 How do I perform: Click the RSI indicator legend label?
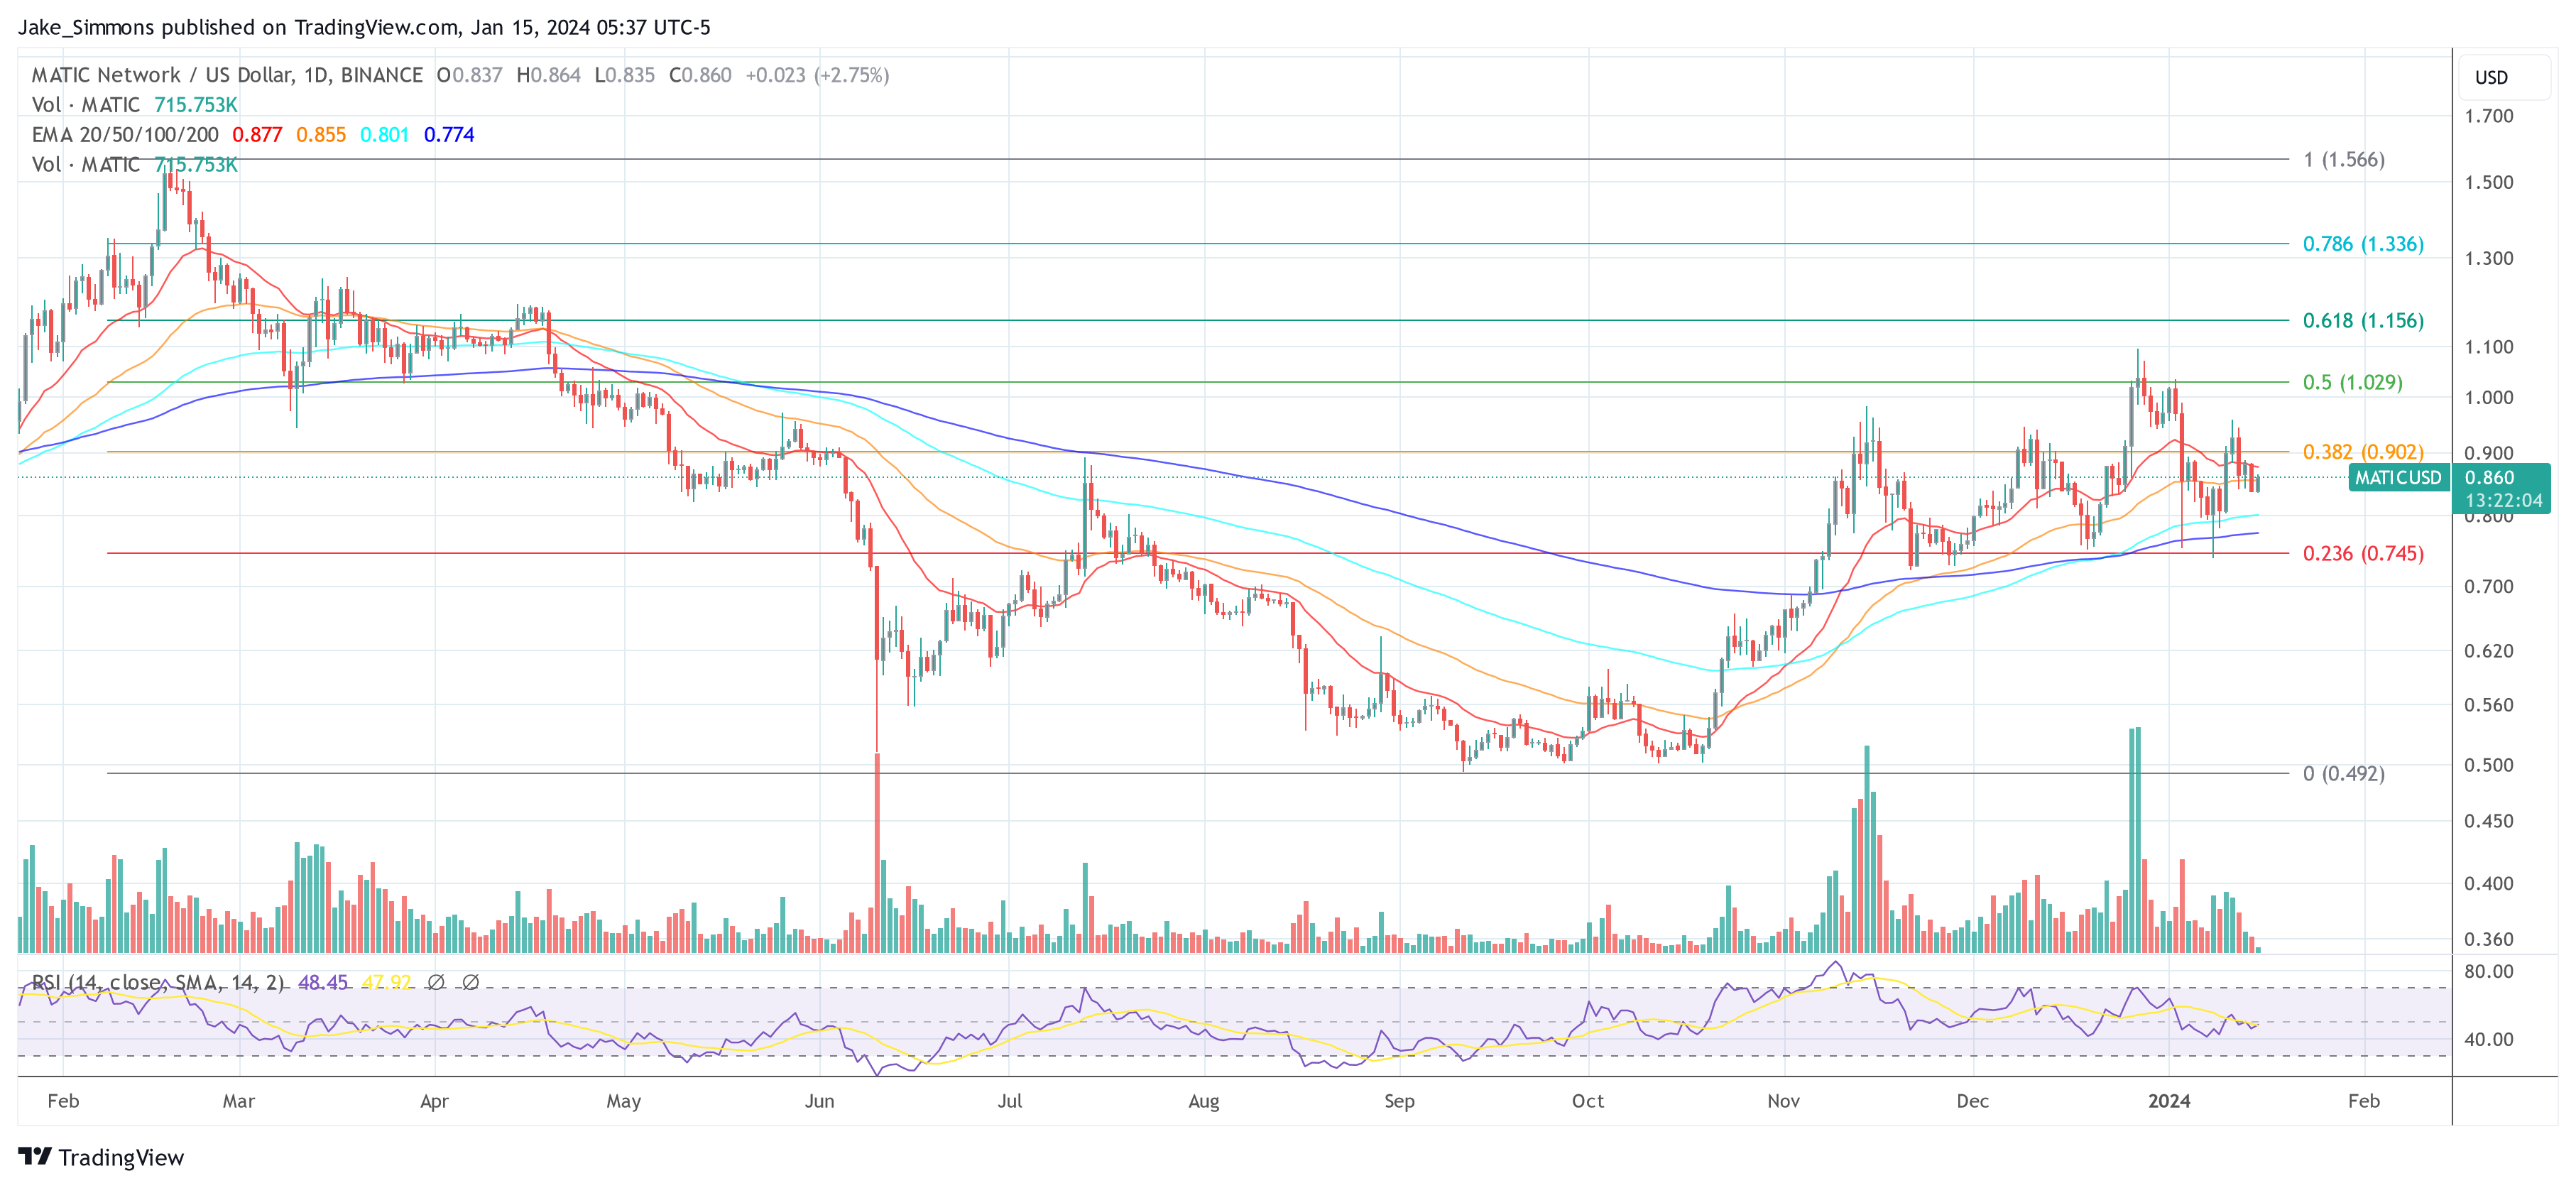158,982
